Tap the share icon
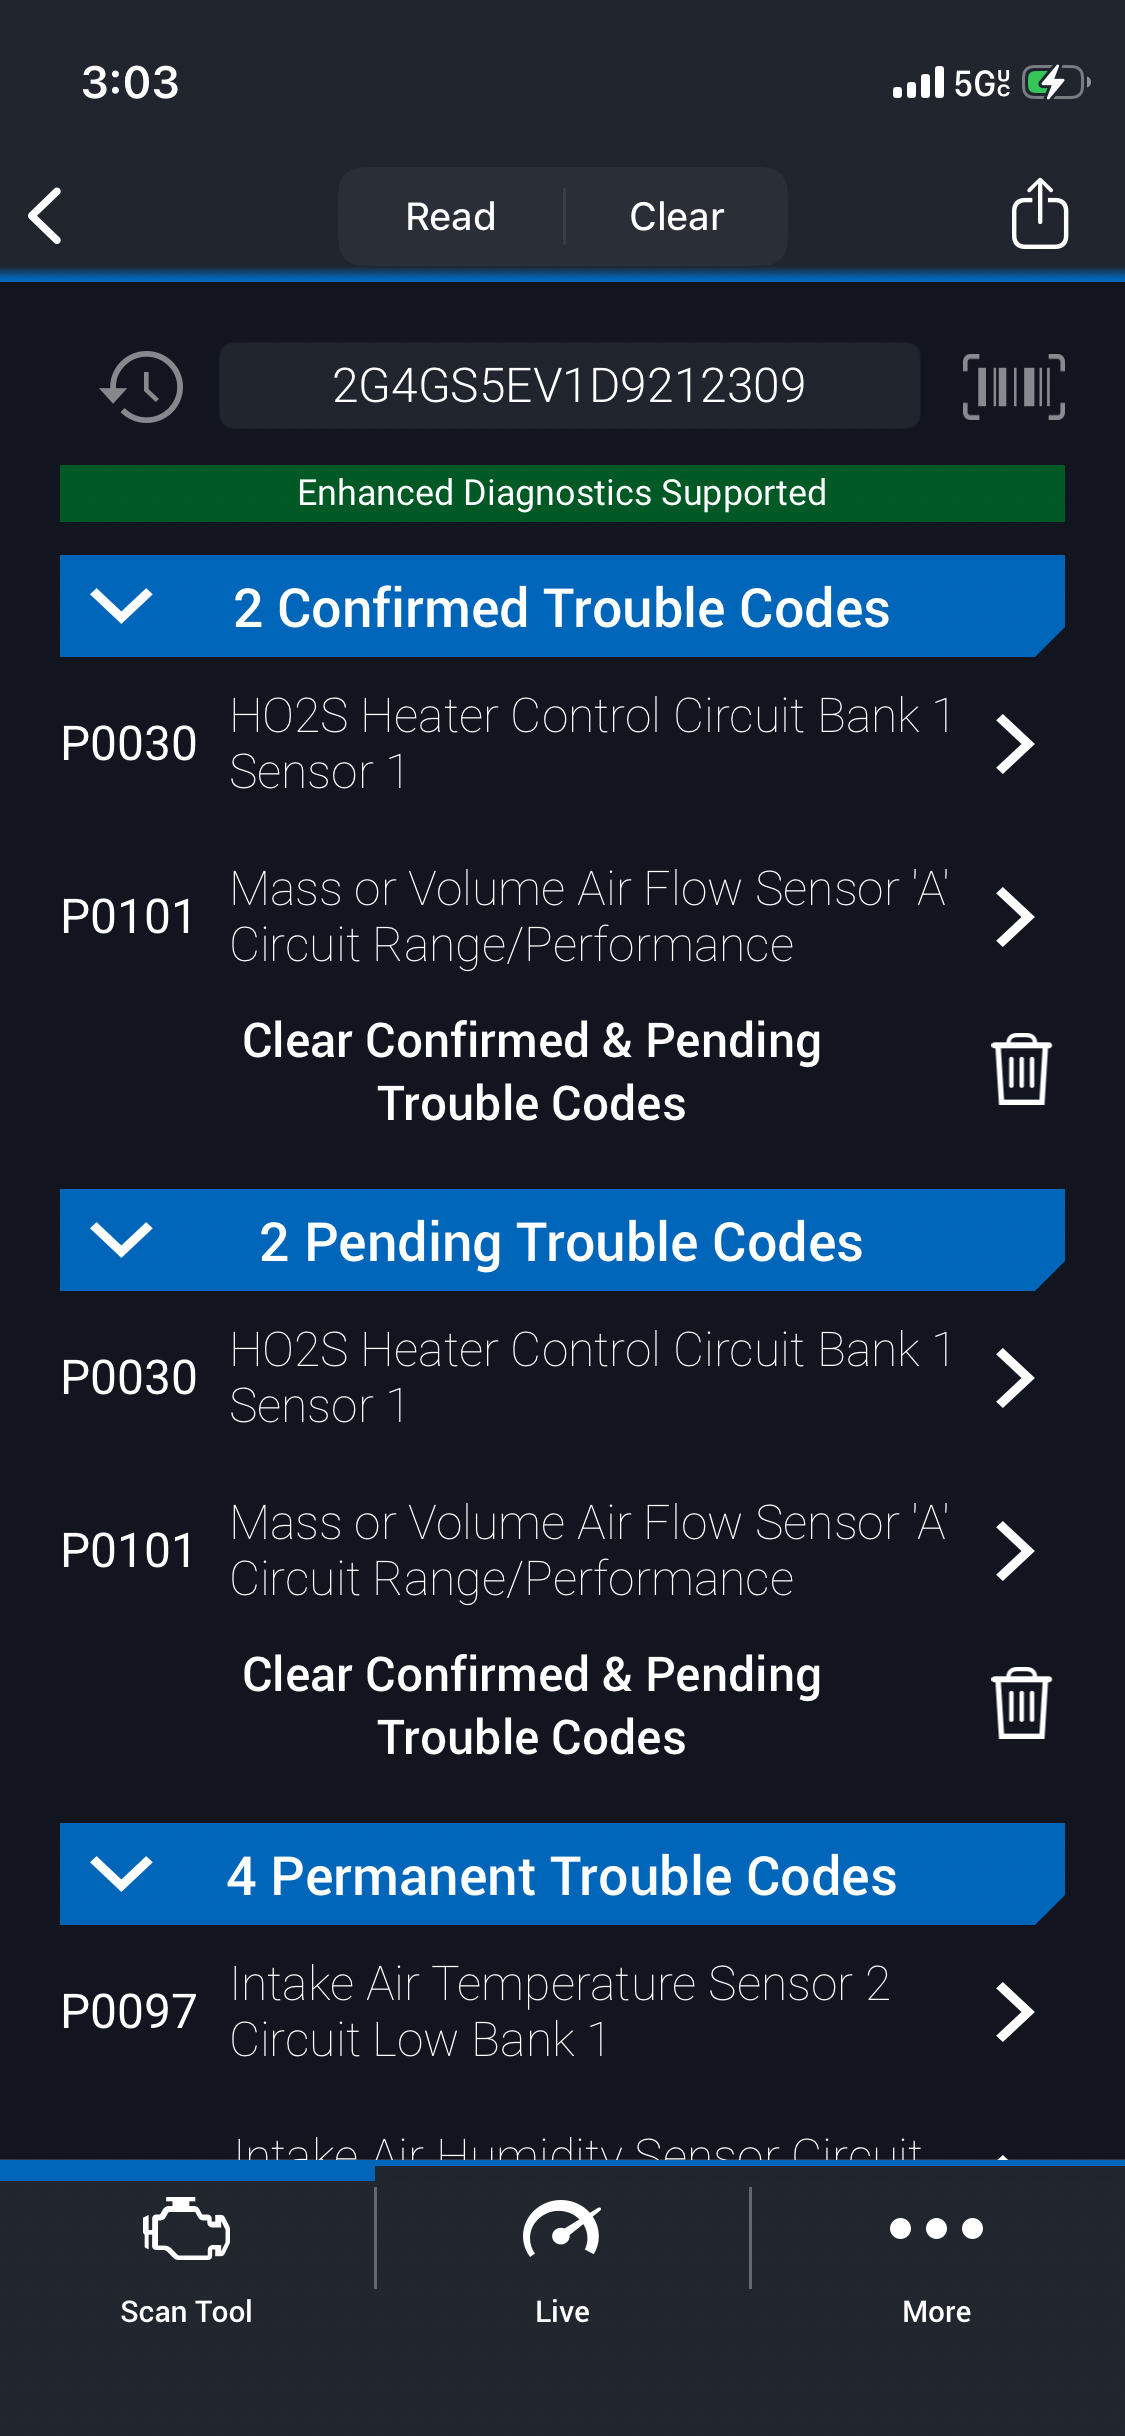Viewport: 1125px width, 2436px height. (x=1039, y=214)
